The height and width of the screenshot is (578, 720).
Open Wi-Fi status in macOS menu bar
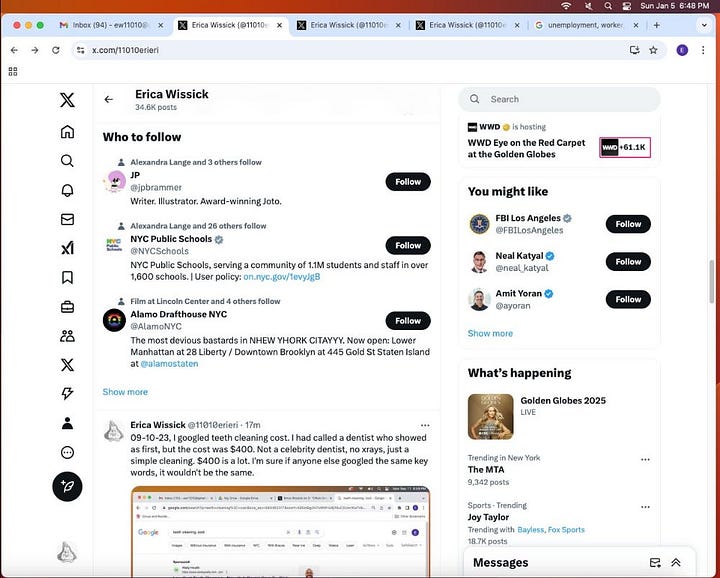click(566, 6)
